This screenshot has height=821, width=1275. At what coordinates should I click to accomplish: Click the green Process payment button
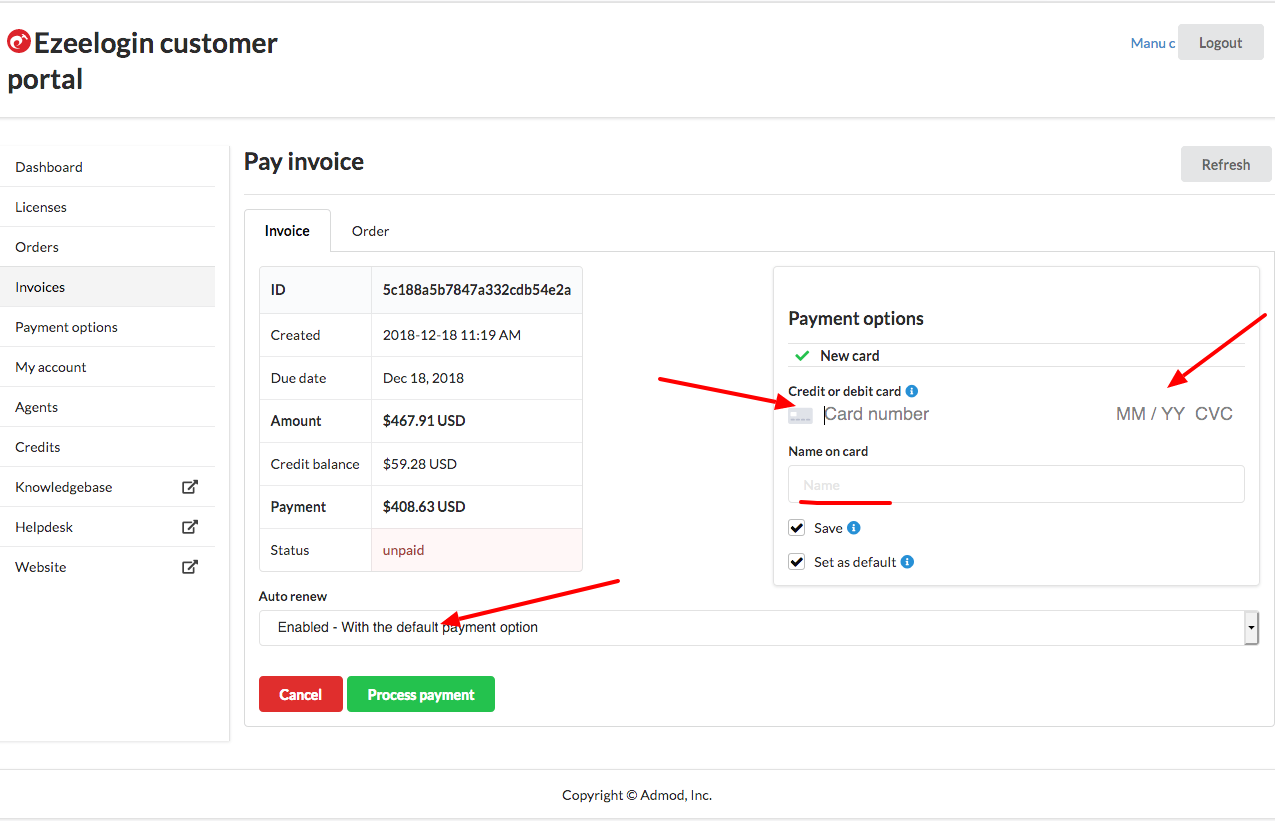pos(421,694)
